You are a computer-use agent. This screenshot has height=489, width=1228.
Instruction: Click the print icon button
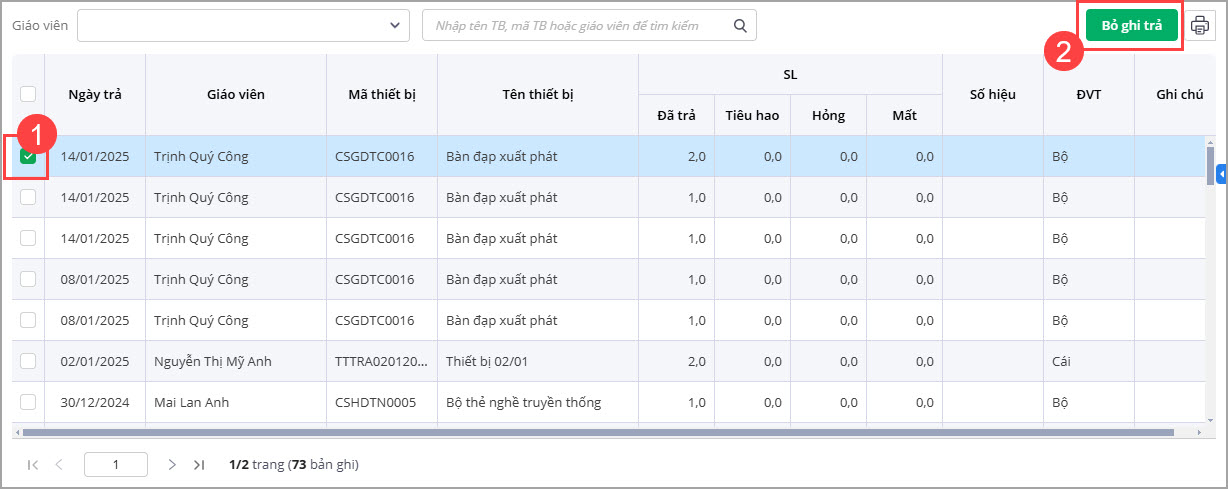[x=1200, y=26]
